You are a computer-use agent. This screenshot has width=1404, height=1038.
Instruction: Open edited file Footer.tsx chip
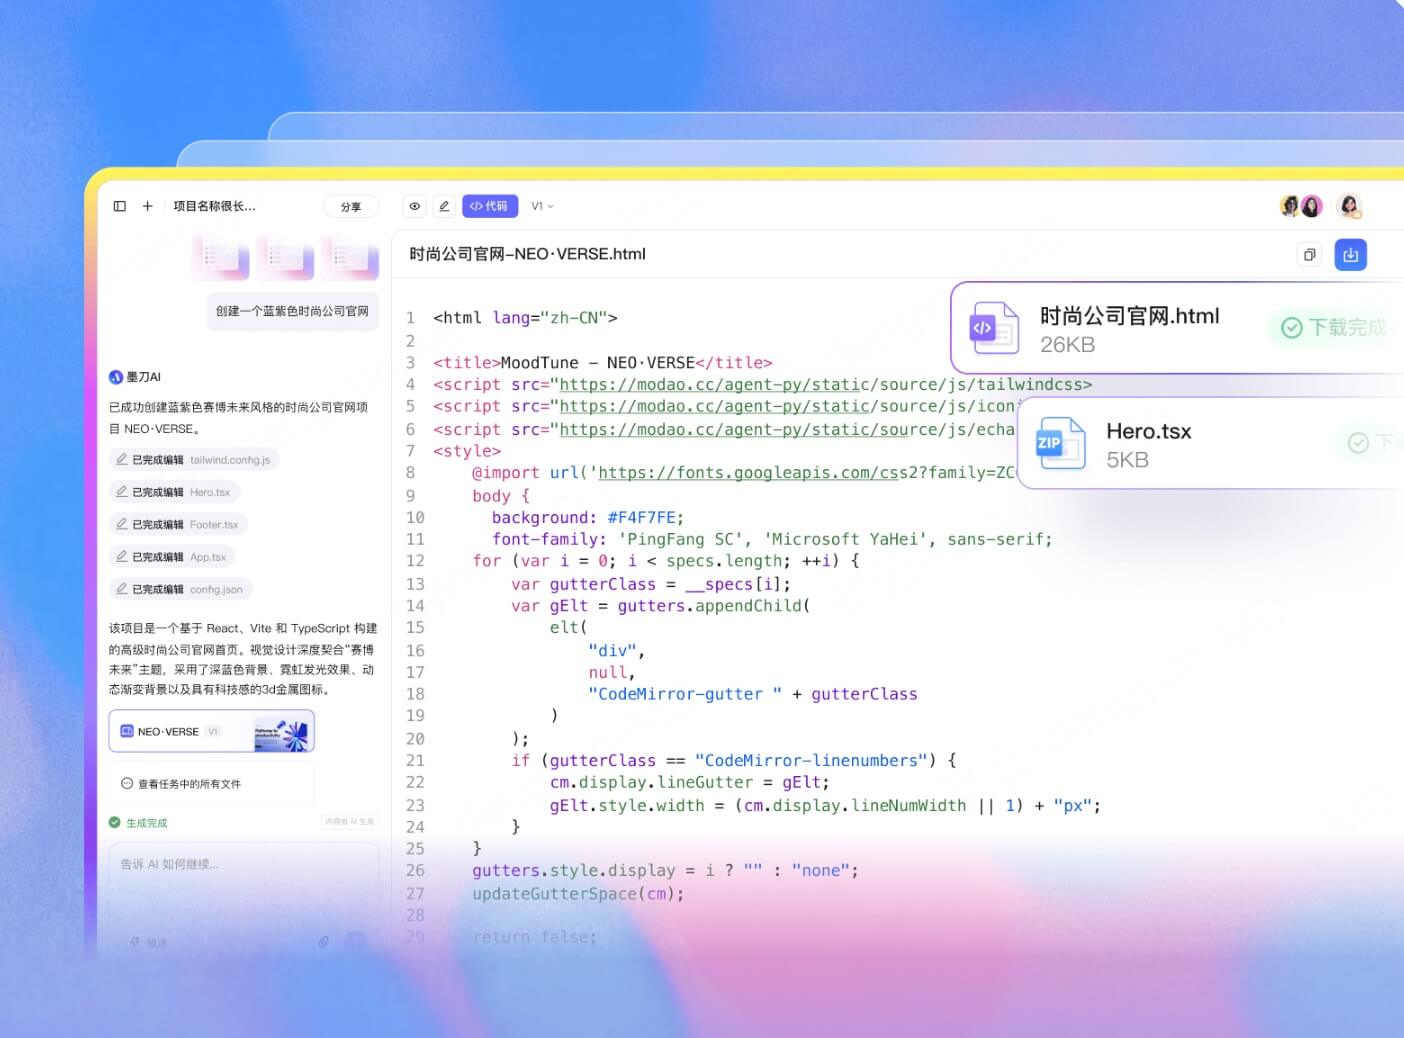click(178, 524)
